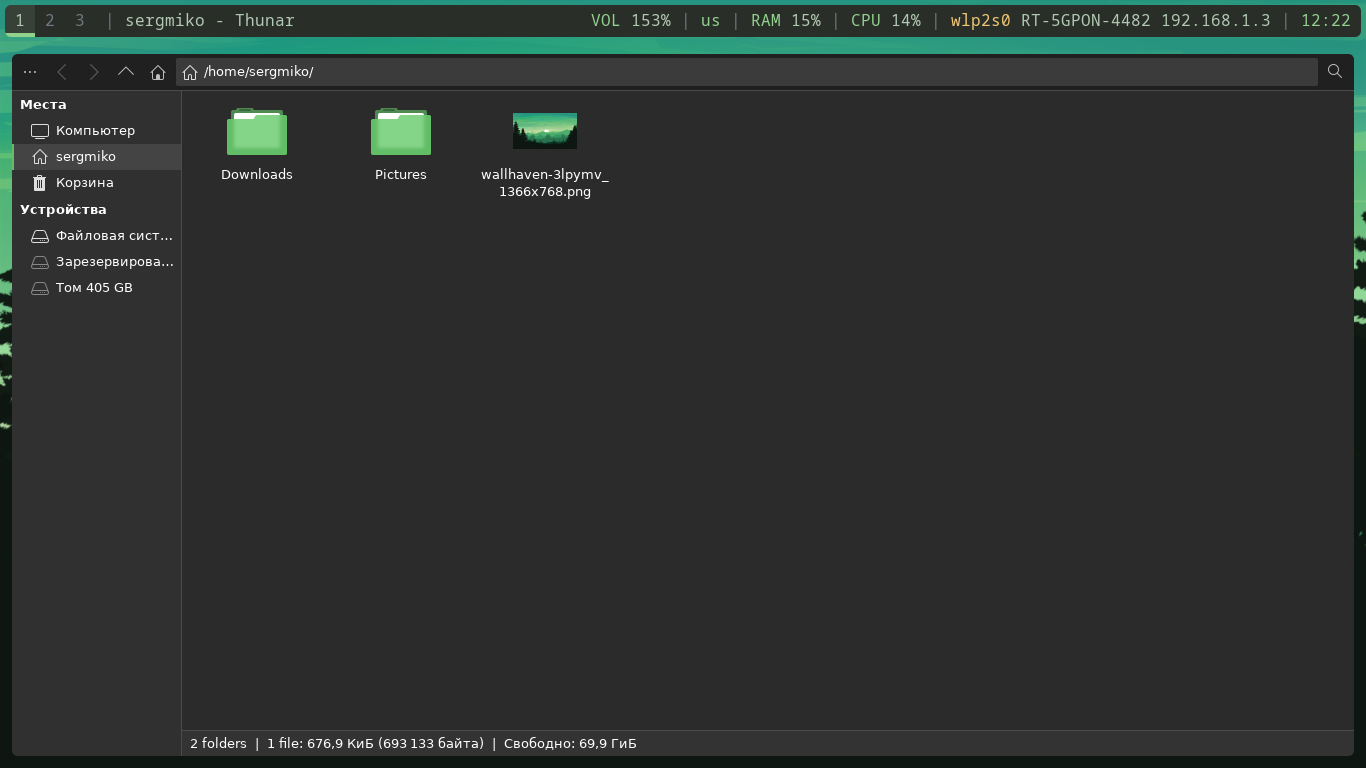Click the VOL 153% indicator

pyautogui.click(x=630, y=20)
